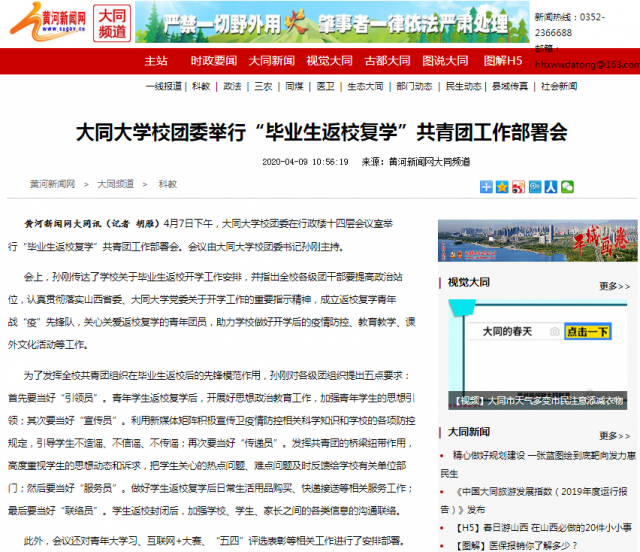Click 更多 next to 大同新闻 sidebar heading
Viewport: 640px width, 552px height.
coord(614,436)
